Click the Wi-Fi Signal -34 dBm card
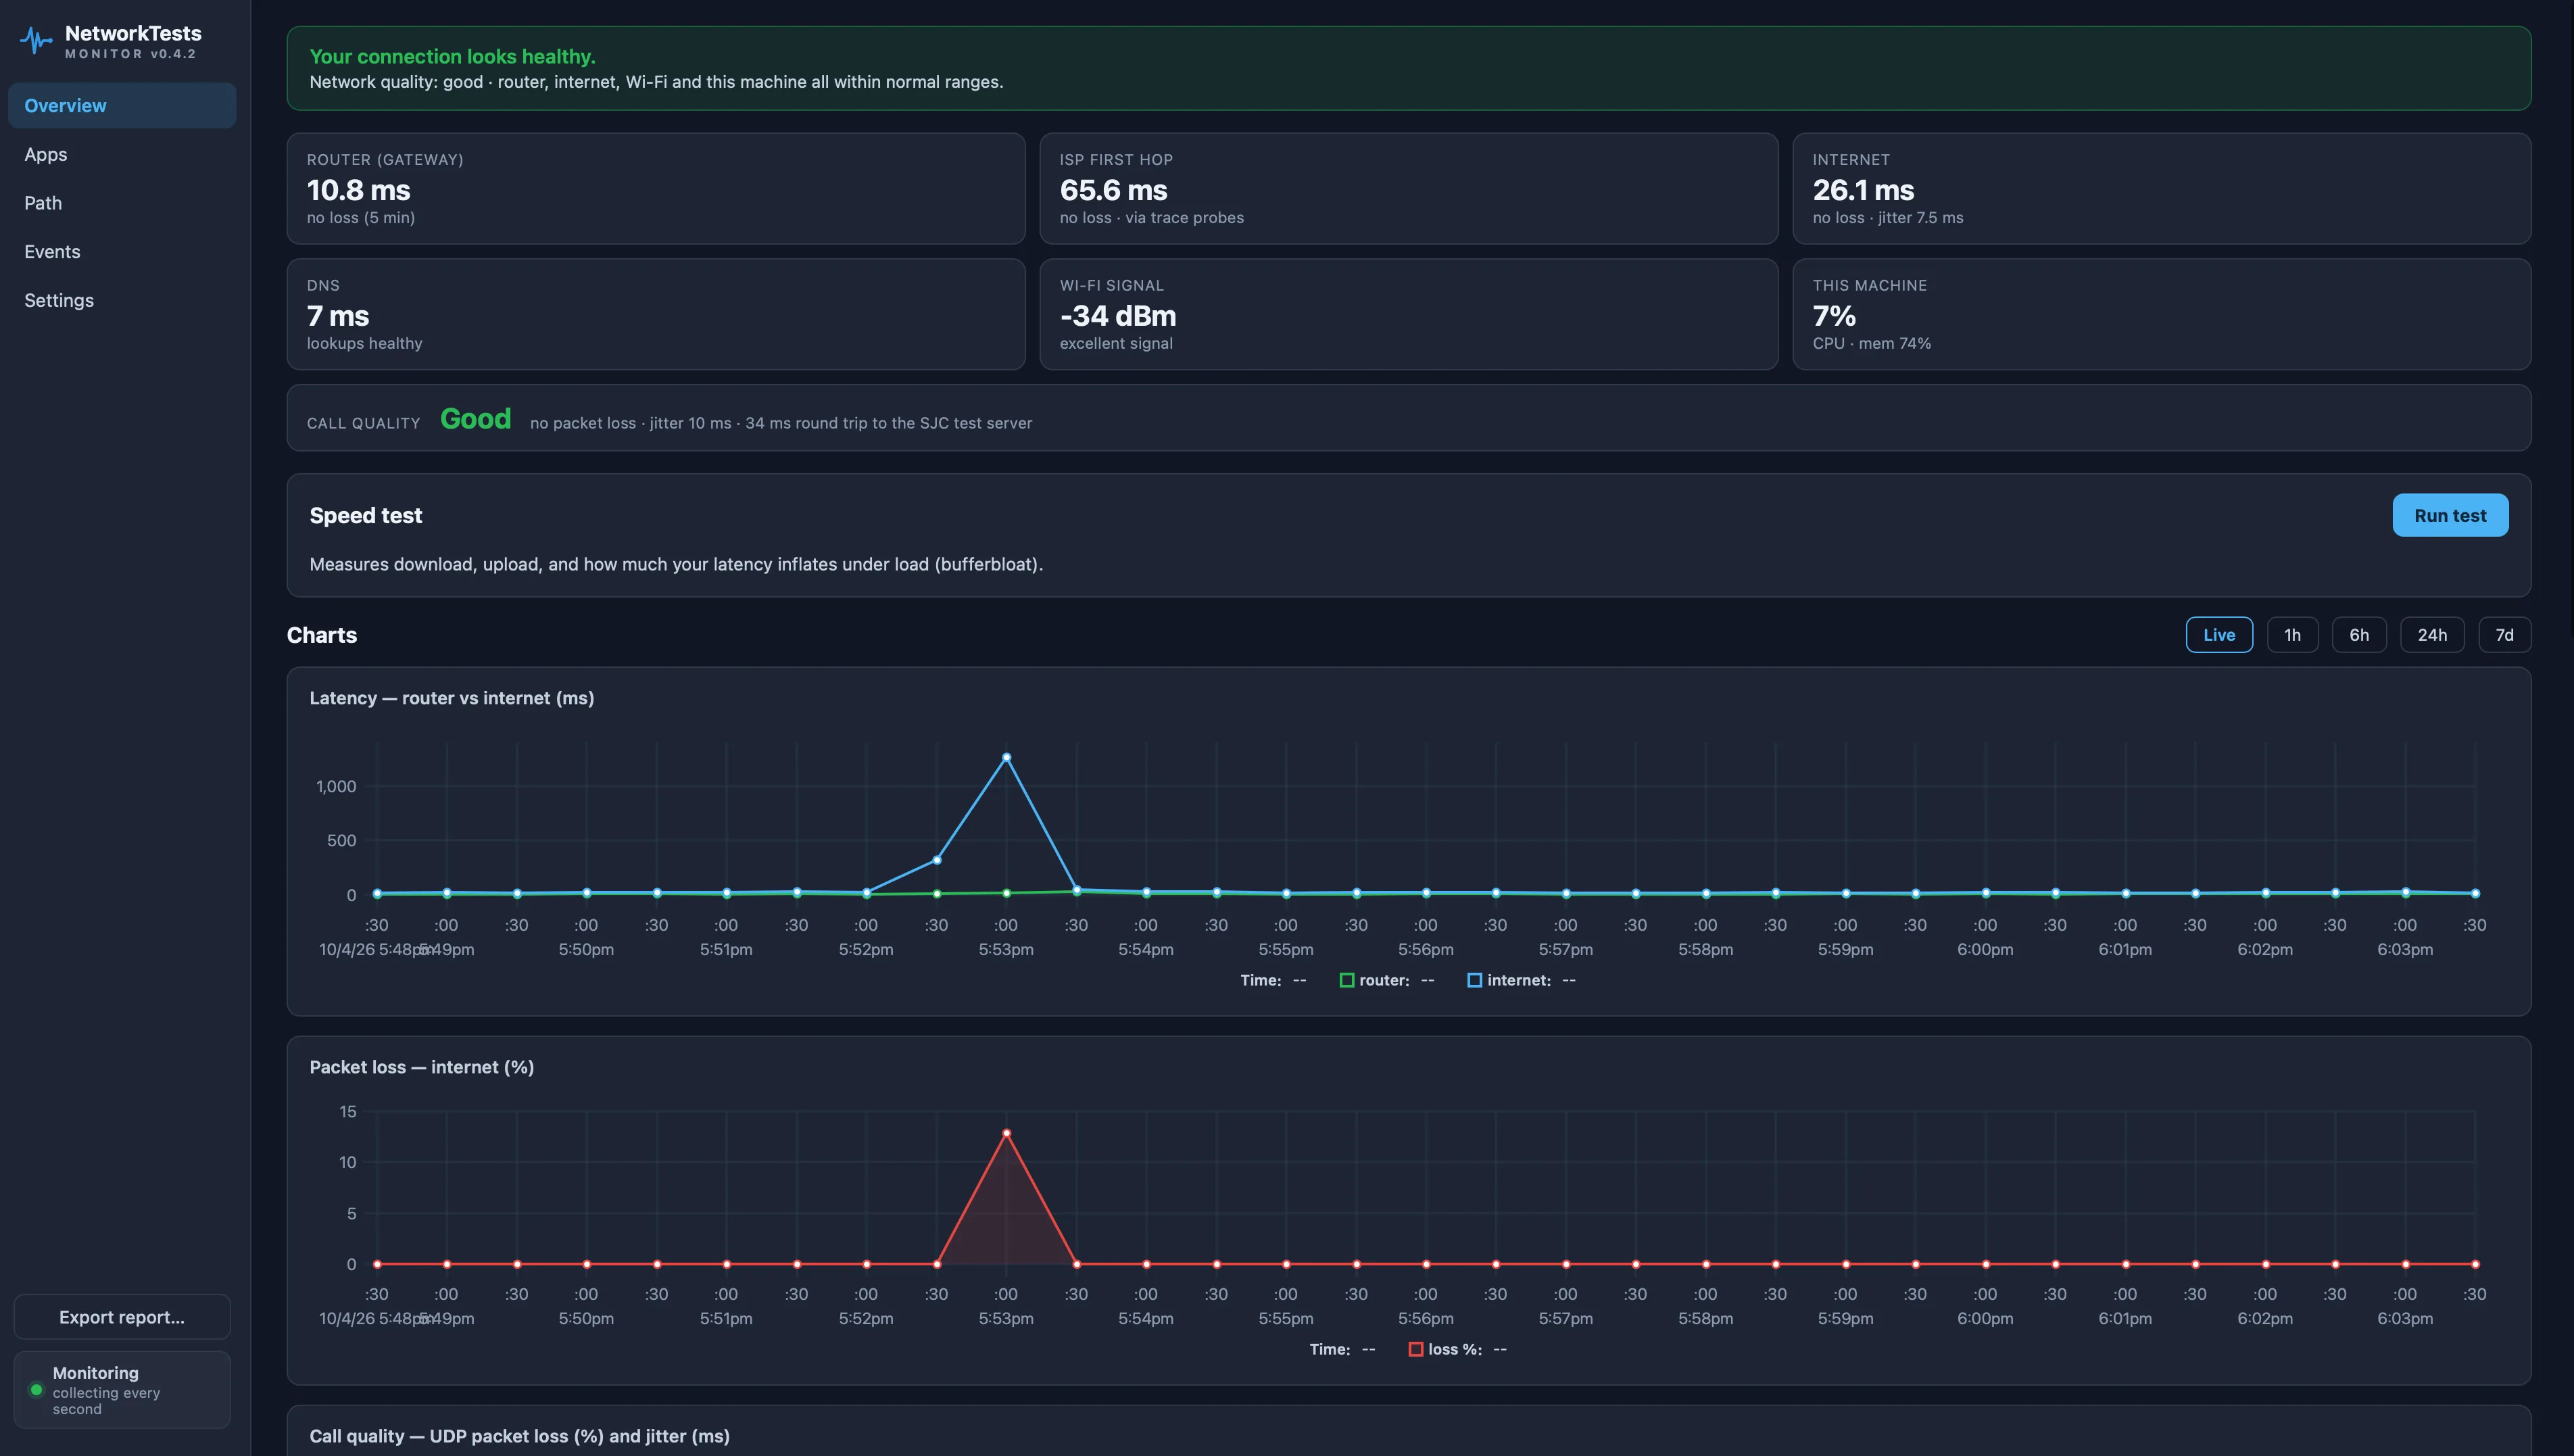This screenshot has width=2574, height=1456. 1409,315
